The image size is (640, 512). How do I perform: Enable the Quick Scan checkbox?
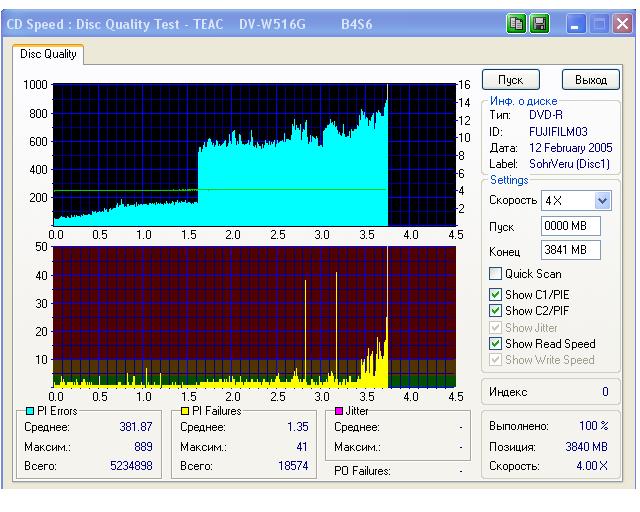(495, 274)
